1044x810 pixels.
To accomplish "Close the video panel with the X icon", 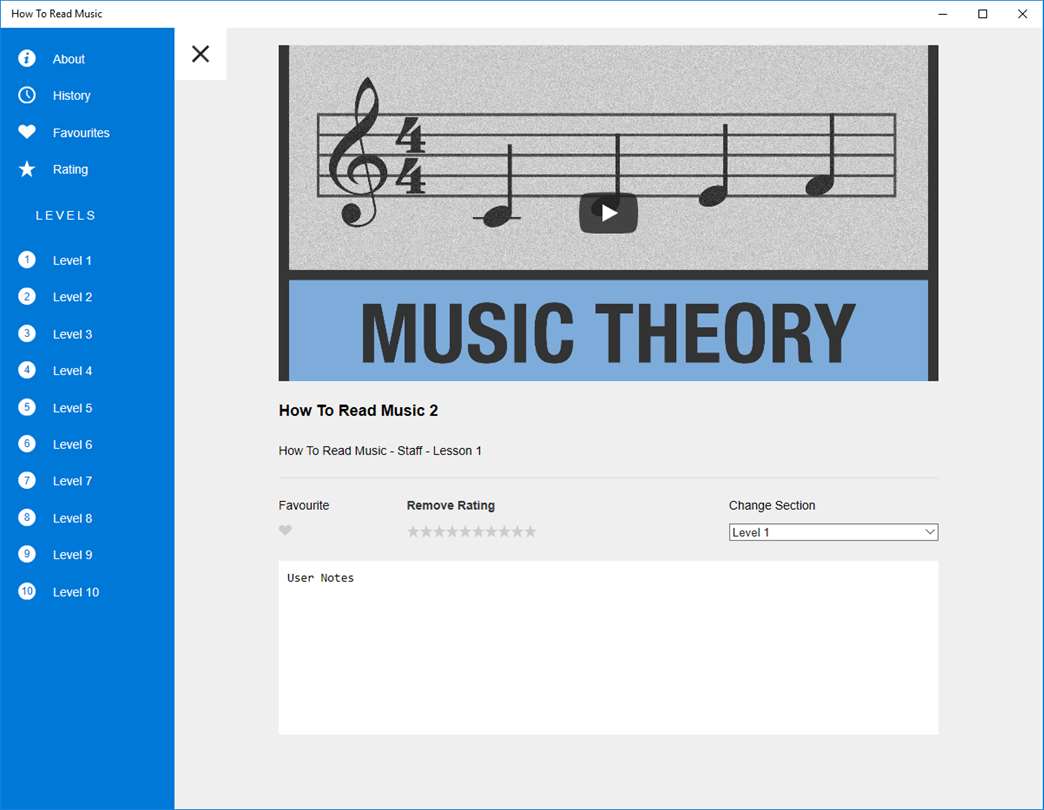I will click(200, 54).
